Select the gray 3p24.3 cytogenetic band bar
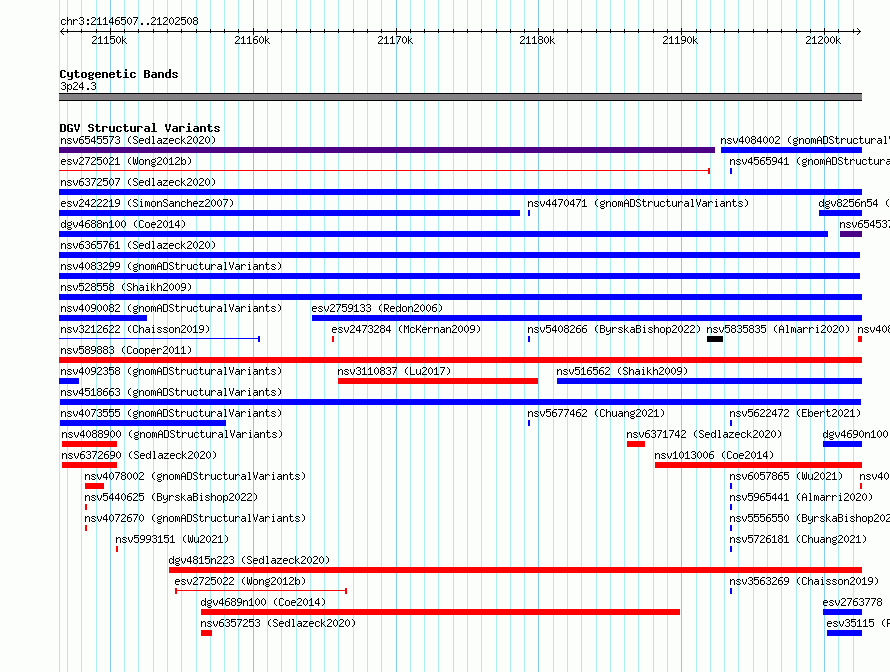Image resolution: width=890 pixels, height=672 pixels. [x=460, y=97]
